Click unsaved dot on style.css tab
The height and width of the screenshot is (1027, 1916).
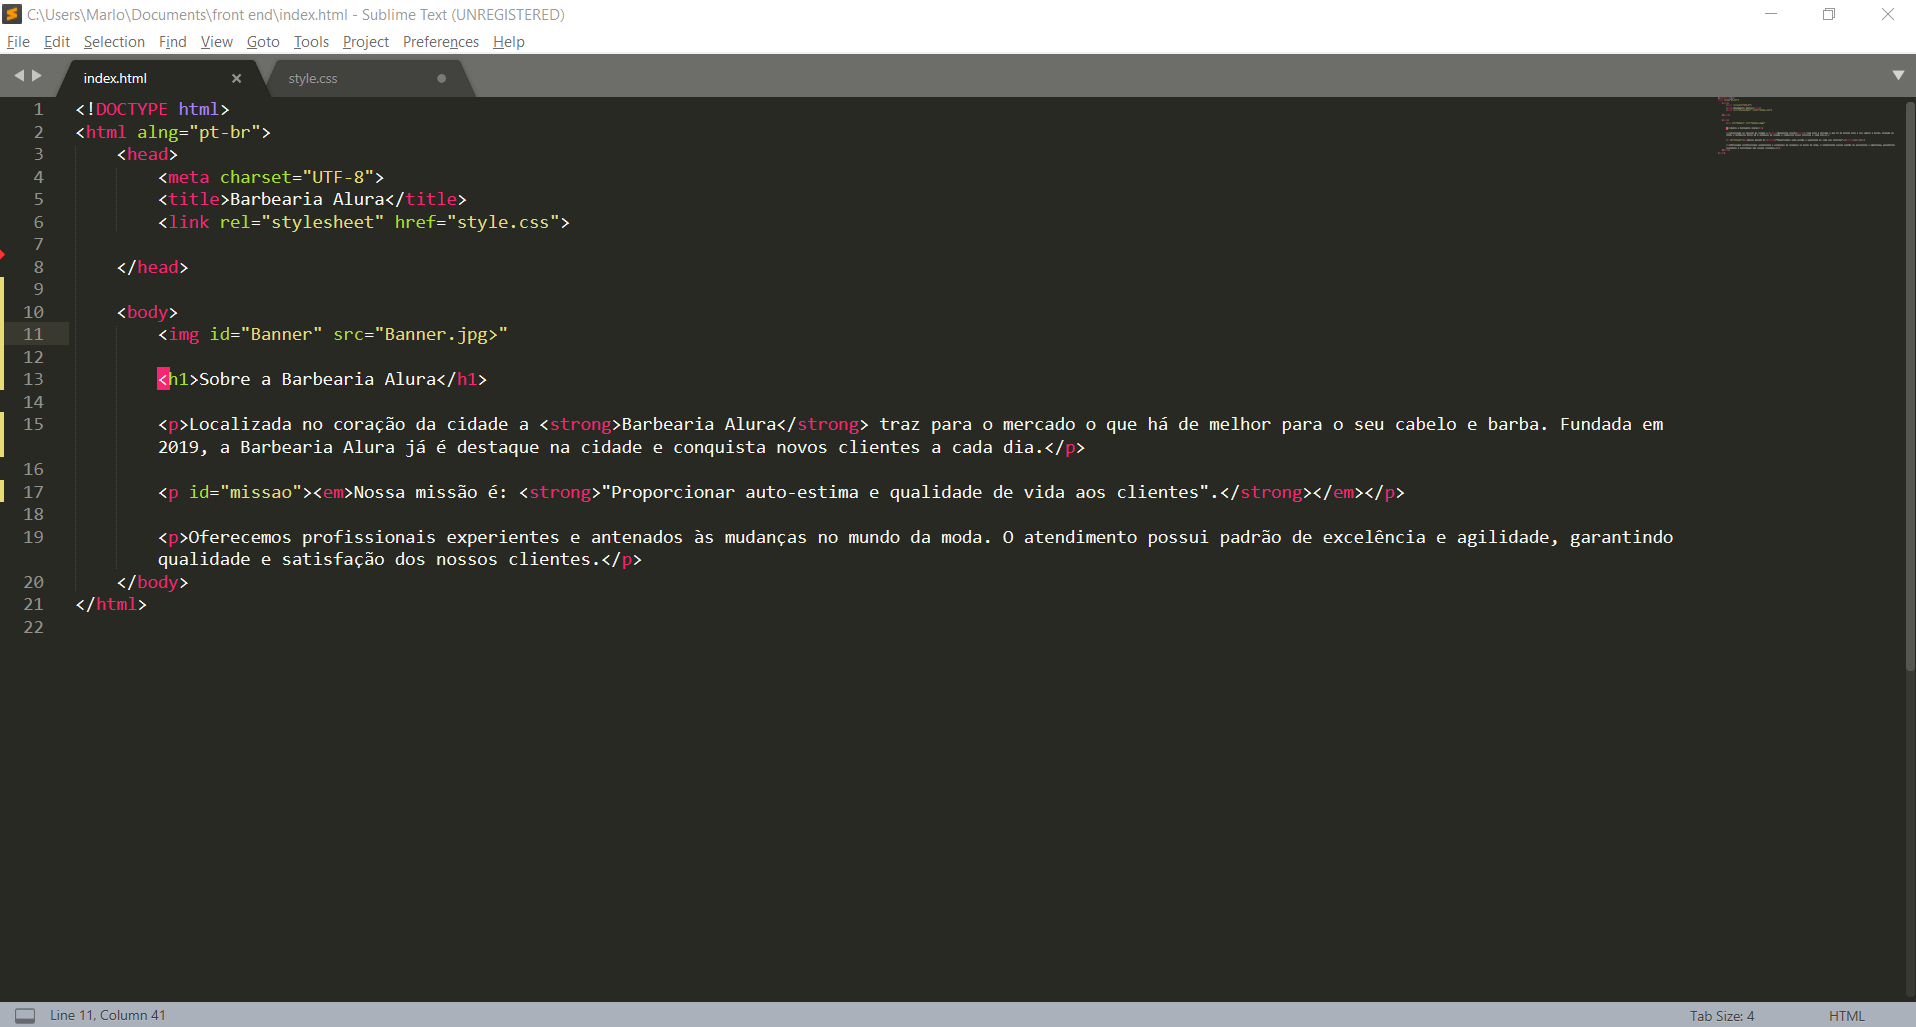click(441, 78)
